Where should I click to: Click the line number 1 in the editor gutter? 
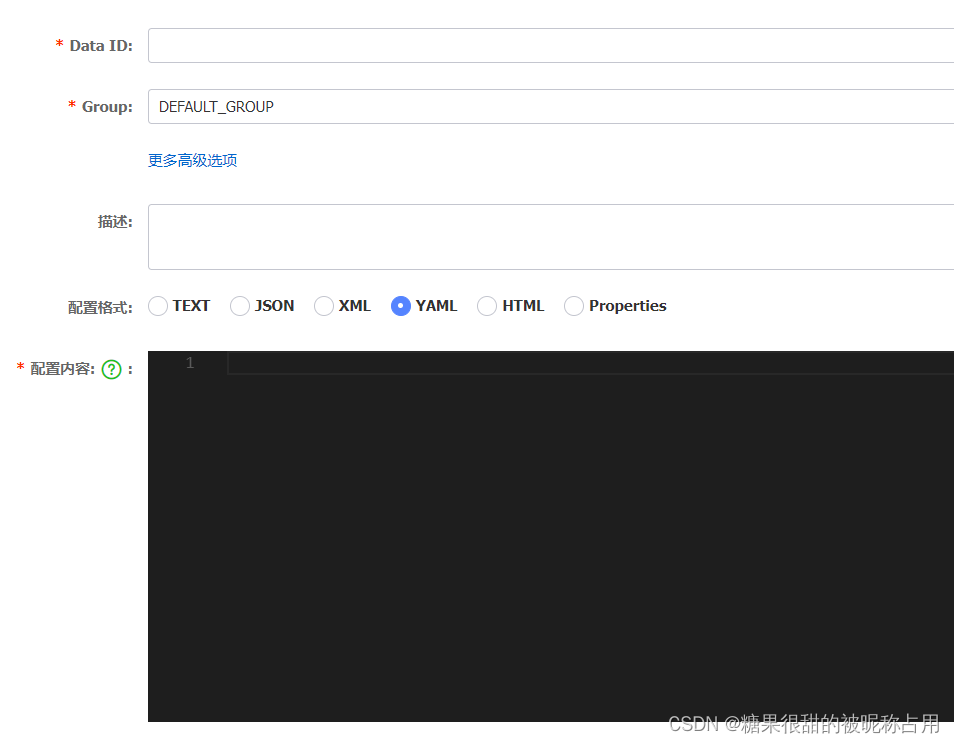pos(190,363)
